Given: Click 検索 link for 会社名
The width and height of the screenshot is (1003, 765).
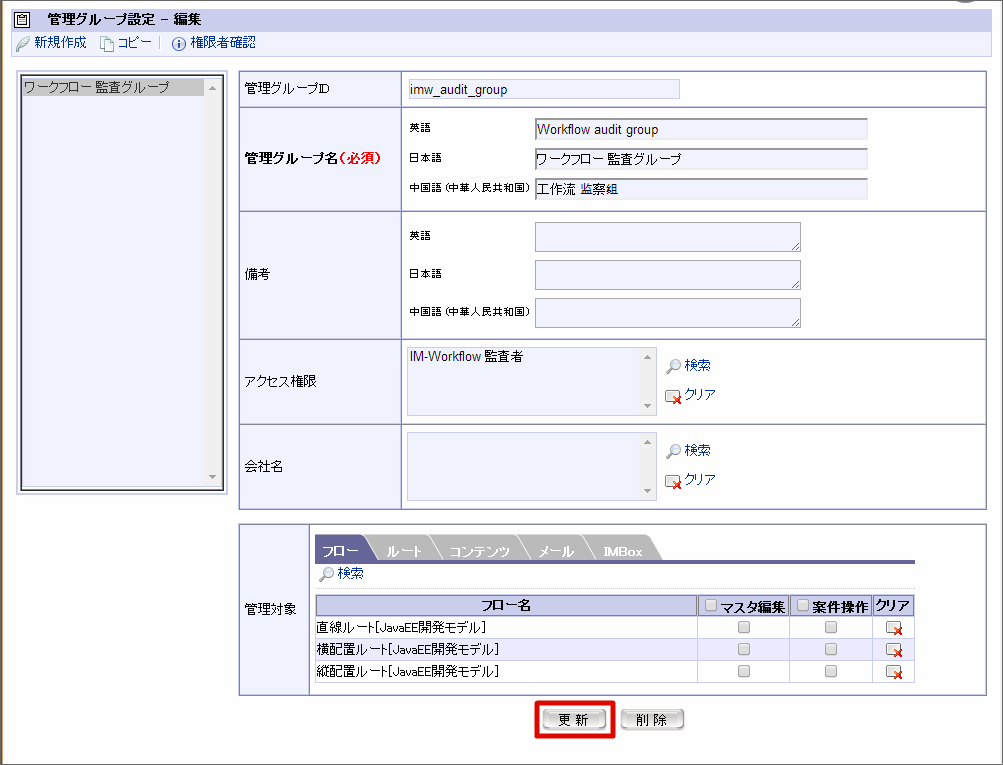Looking at the screenshot, I should (697, 450).
